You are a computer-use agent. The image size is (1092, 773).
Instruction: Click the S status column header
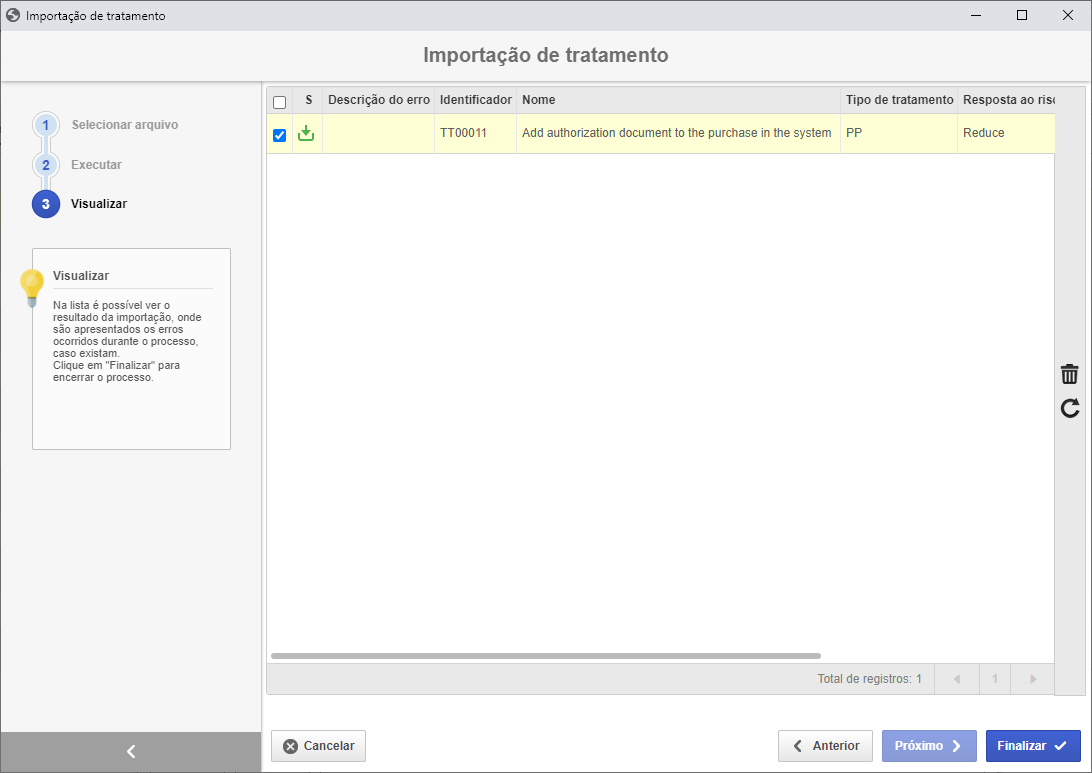pos(309,100)
